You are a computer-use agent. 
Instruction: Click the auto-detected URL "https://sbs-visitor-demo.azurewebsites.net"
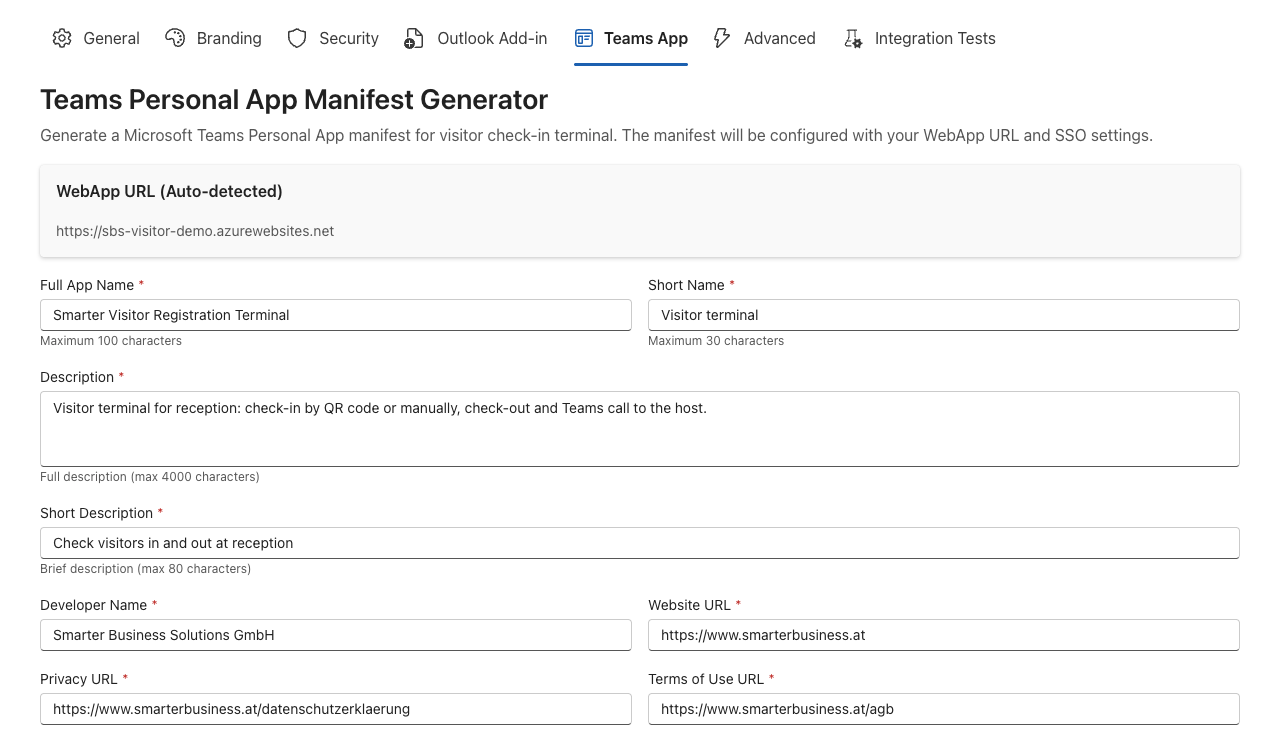click(x=195, y=231)
